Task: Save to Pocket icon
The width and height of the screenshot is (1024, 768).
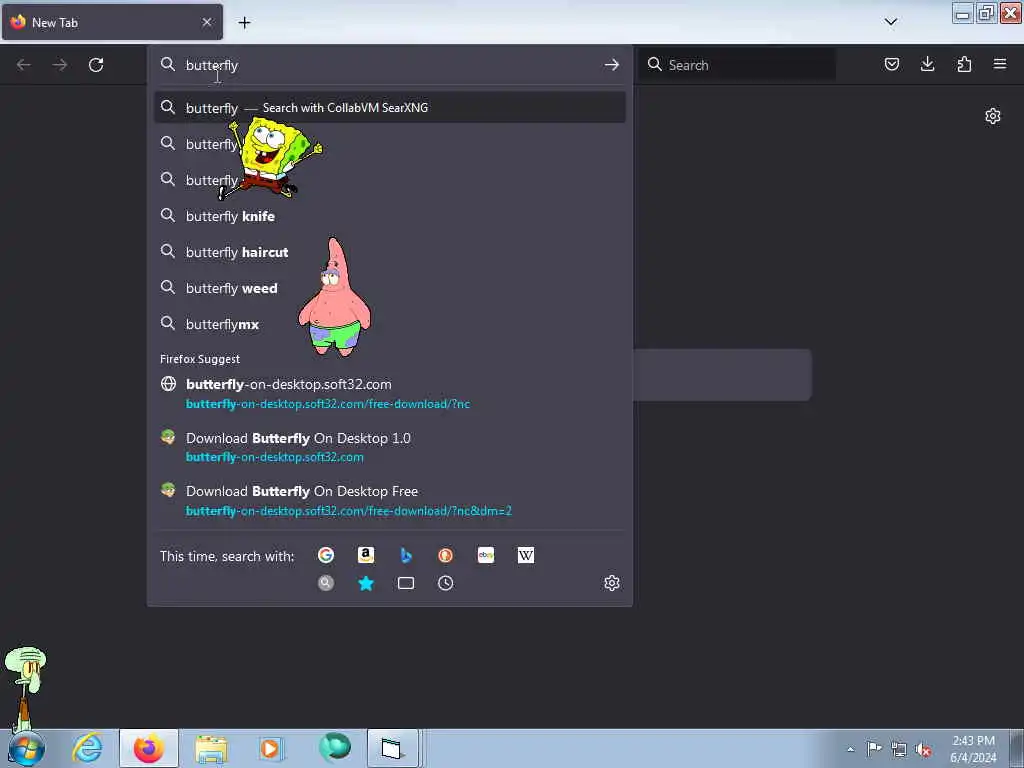Action: 892,64
